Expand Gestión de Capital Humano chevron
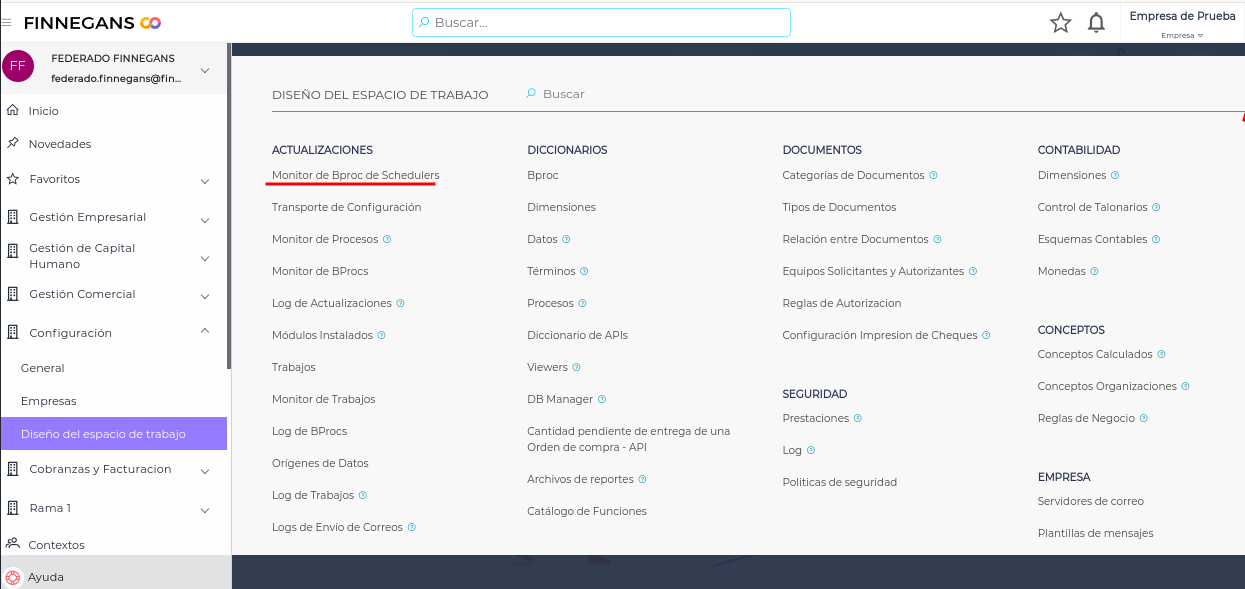Viewport: 1245px width, 589px height. tap(205, 258)
